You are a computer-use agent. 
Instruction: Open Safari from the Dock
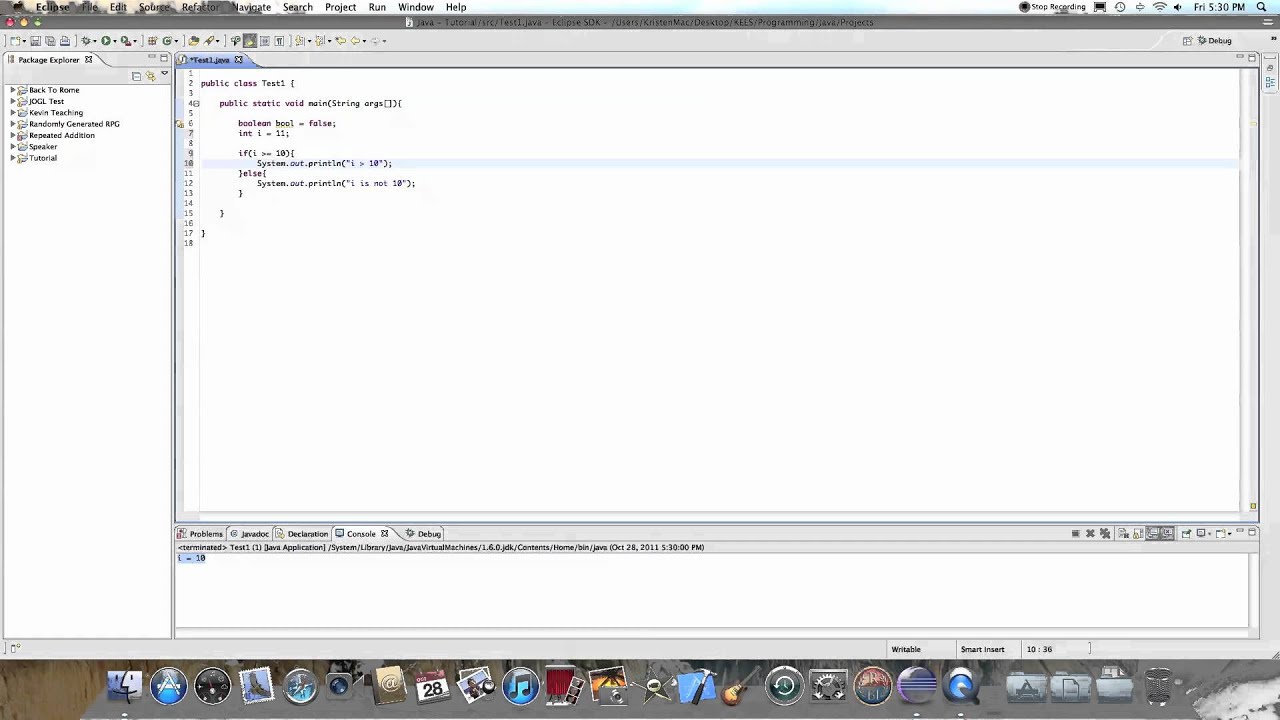300,686
